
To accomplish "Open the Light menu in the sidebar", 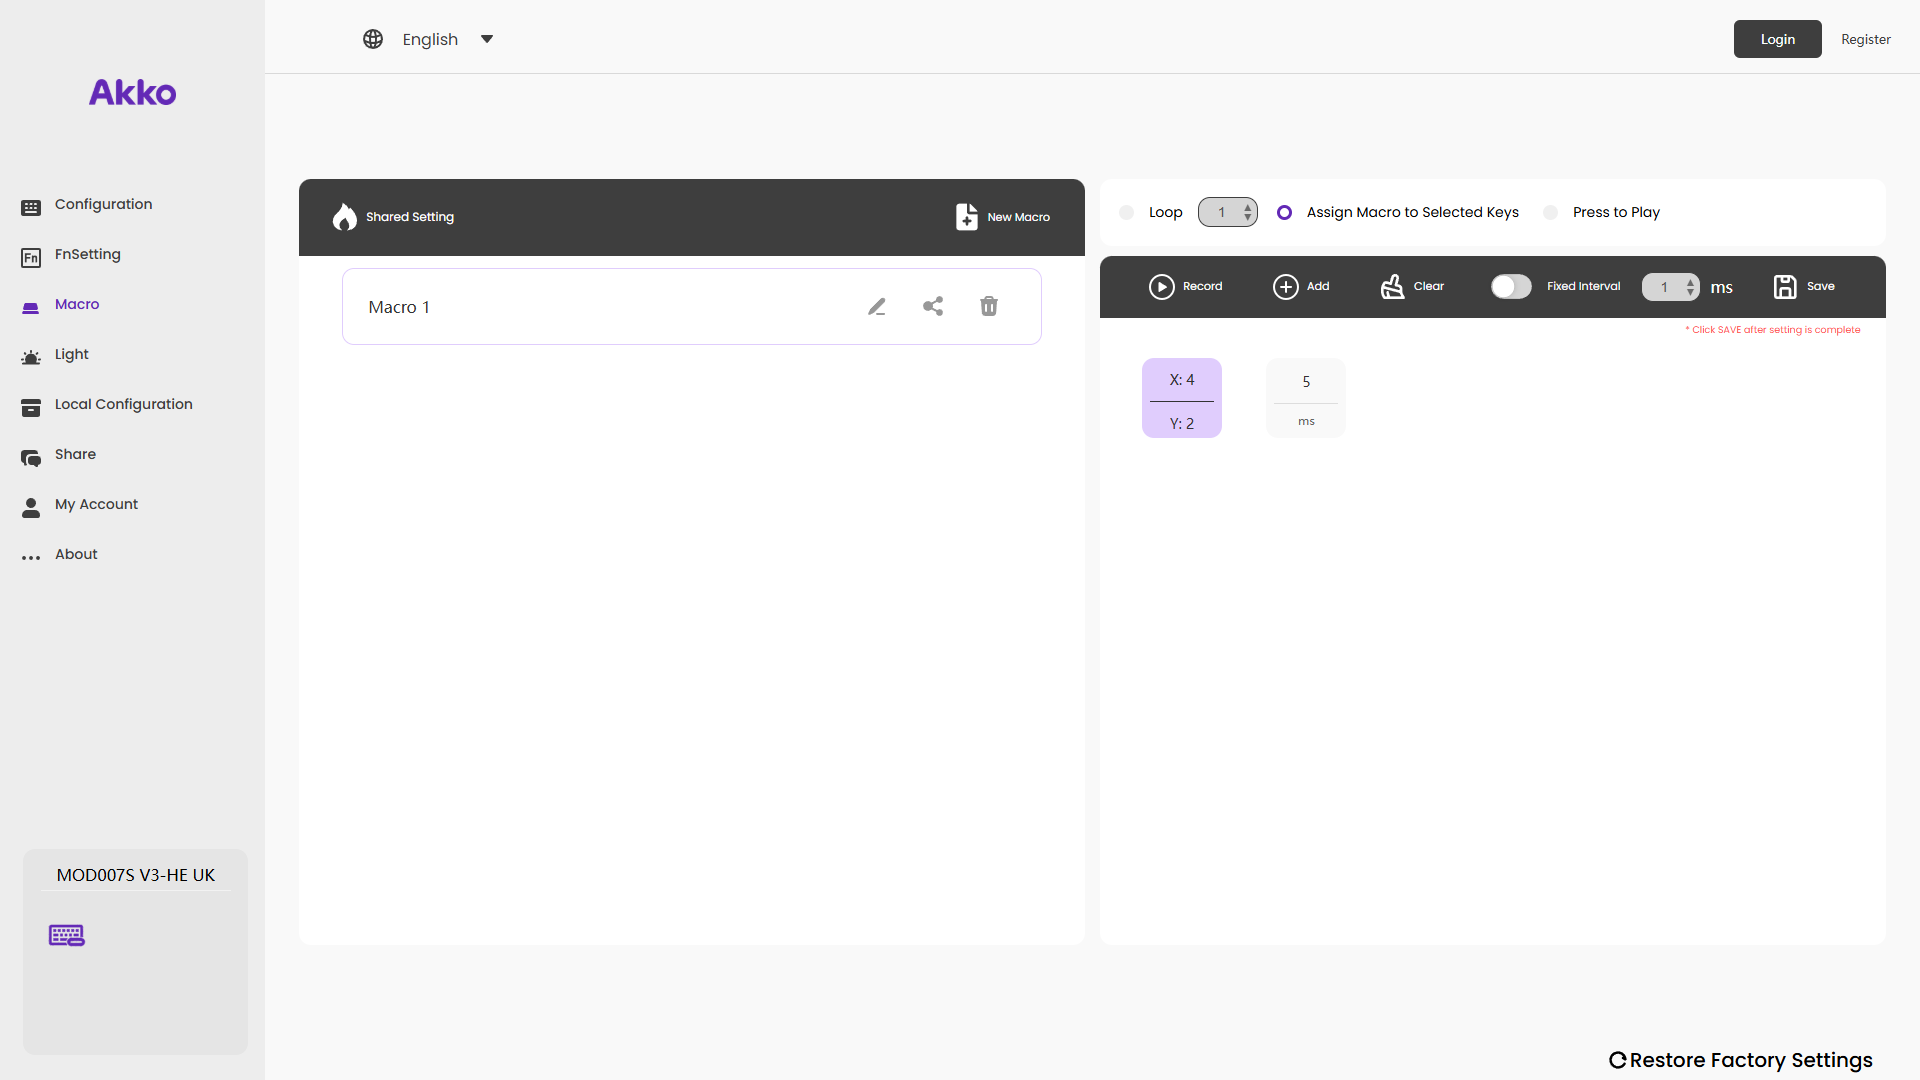I will coord(72,354).
